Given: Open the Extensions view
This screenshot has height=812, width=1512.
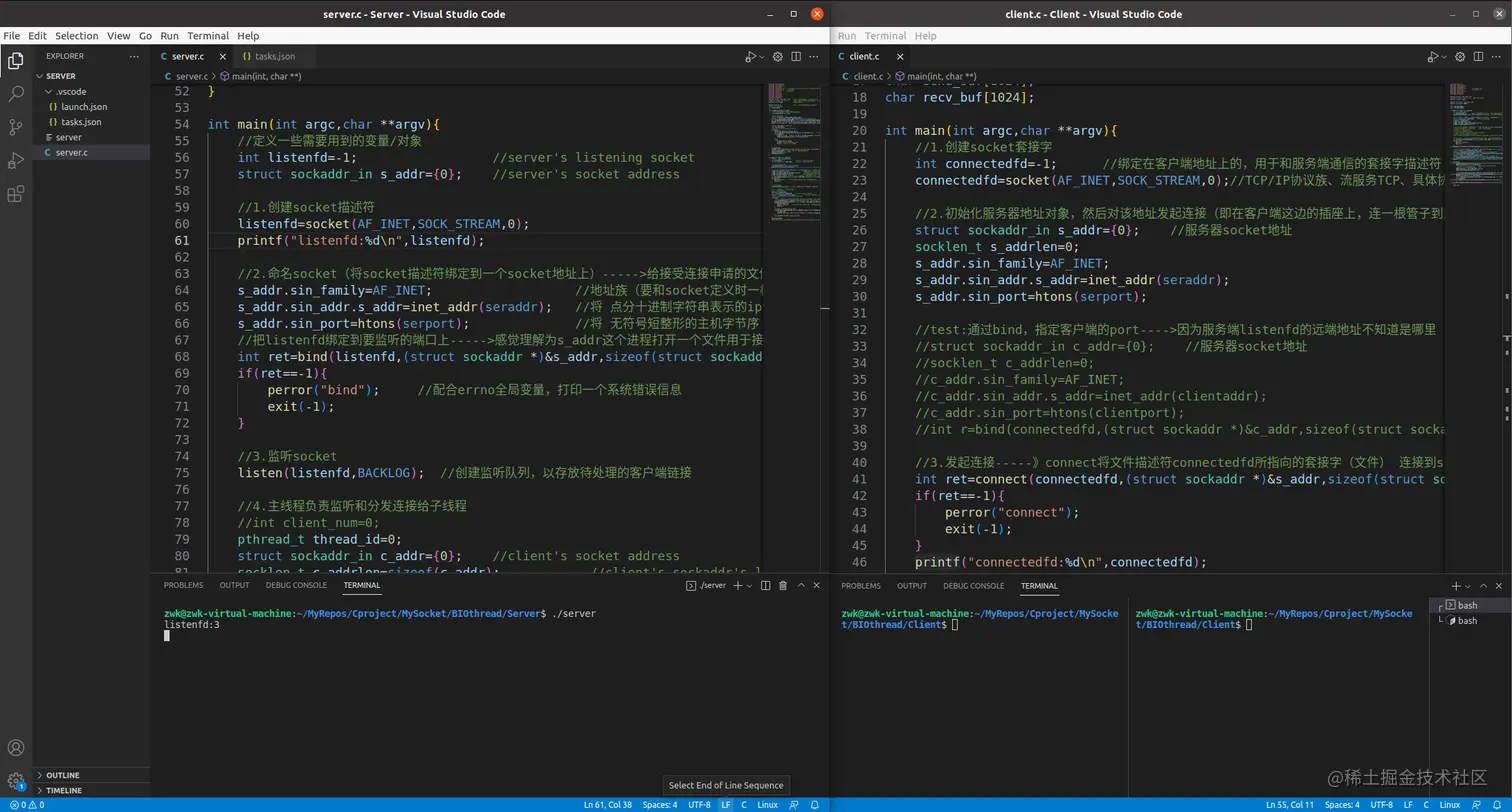Looking at the screenshot, I should coord(16,194).
